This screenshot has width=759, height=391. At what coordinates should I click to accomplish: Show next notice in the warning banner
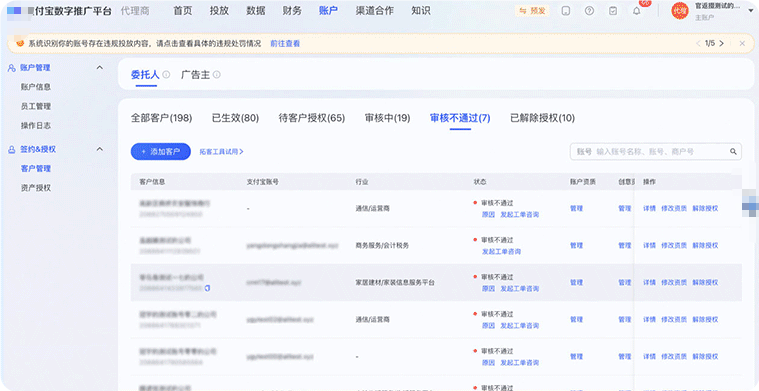click(x=722, y=44)
